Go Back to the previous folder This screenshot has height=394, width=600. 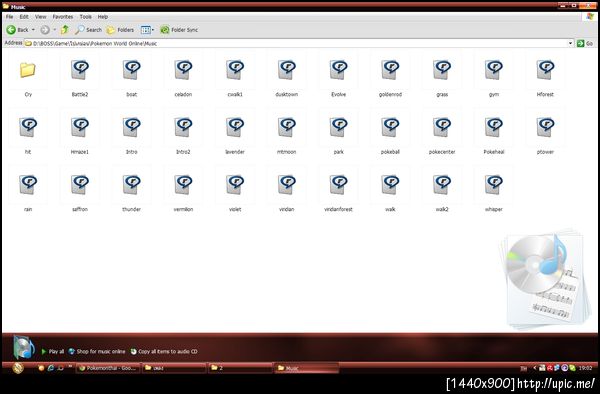click(17, 30)
